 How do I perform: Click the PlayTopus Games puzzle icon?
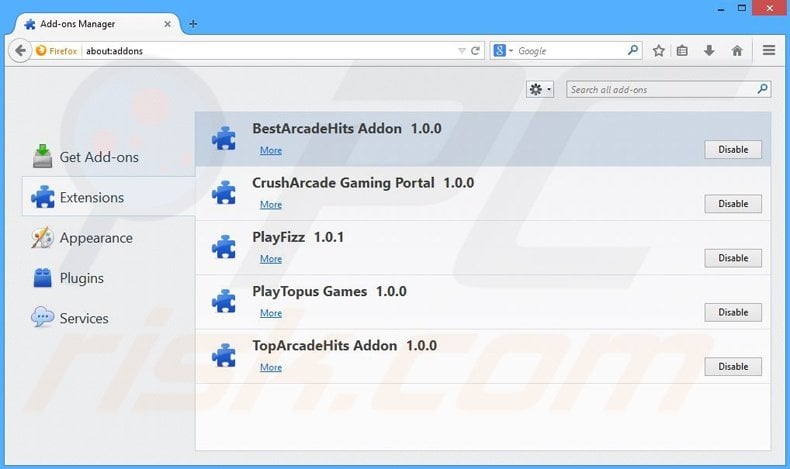[x=224, y=301]
